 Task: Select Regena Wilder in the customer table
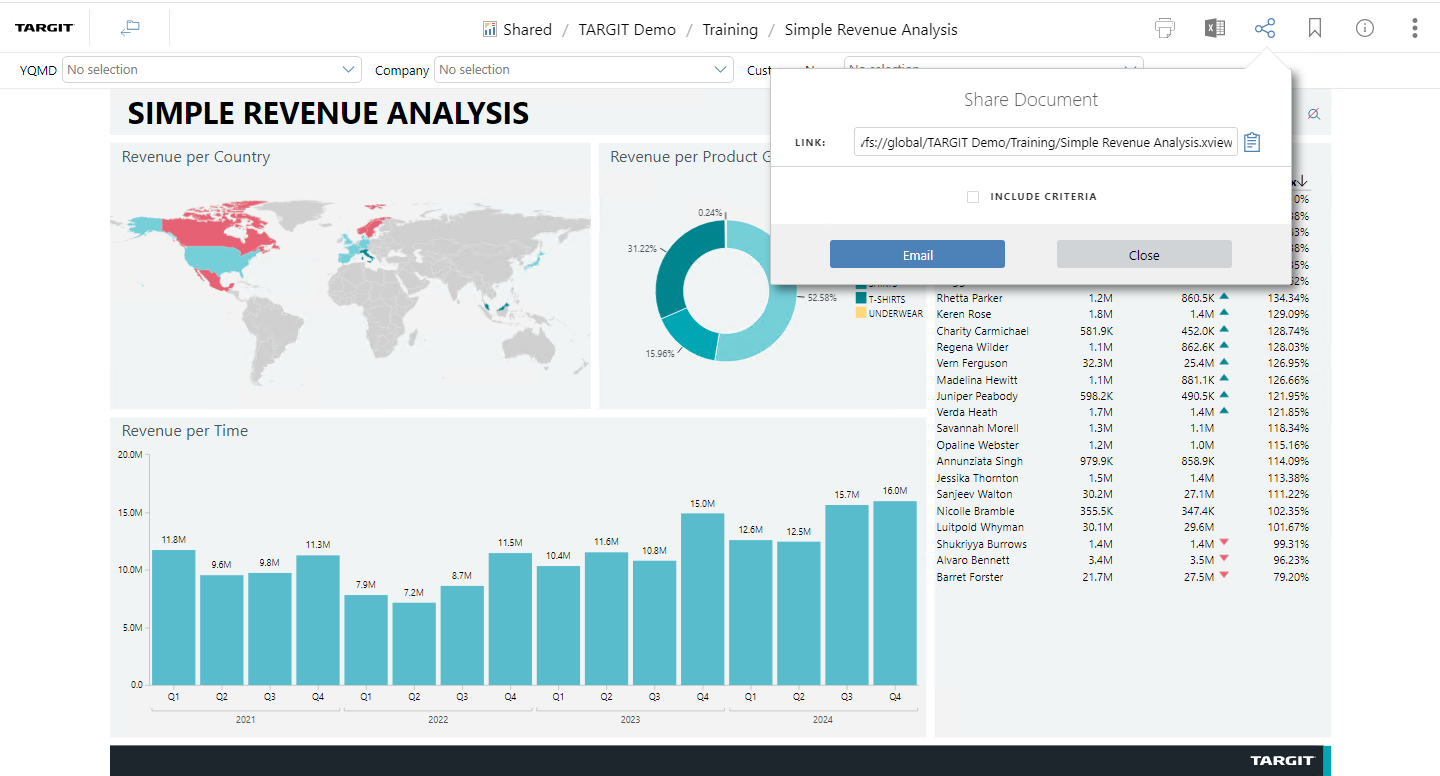972,347
